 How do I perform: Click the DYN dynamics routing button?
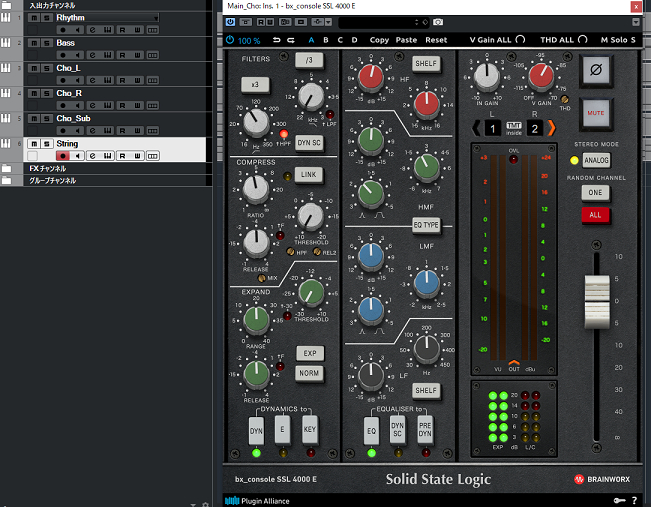point(256,431)
